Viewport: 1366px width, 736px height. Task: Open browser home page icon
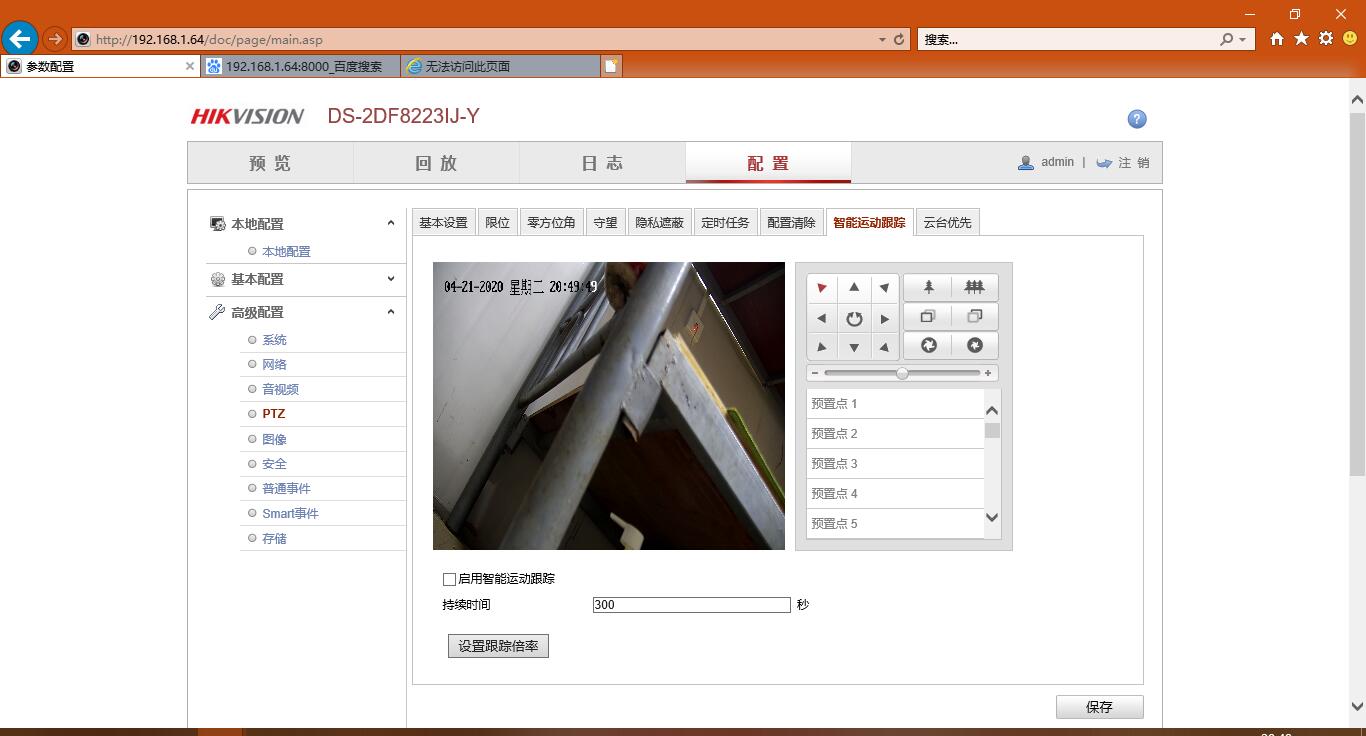pyautogui.click(x=1277, y=39)
